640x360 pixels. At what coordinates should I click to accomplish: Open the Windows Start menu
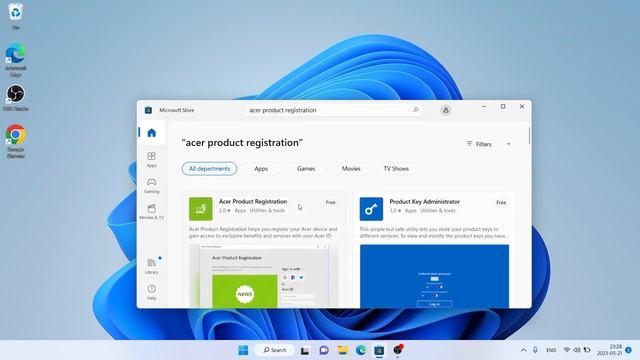(x=243, y=350)
